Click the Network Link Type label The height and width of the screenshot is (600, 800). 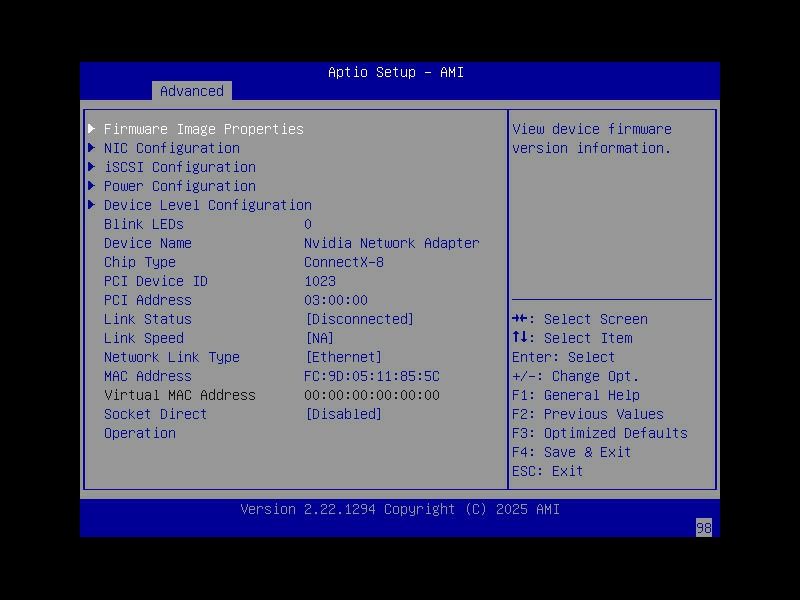pyautogui.click(x=171, y=357)
